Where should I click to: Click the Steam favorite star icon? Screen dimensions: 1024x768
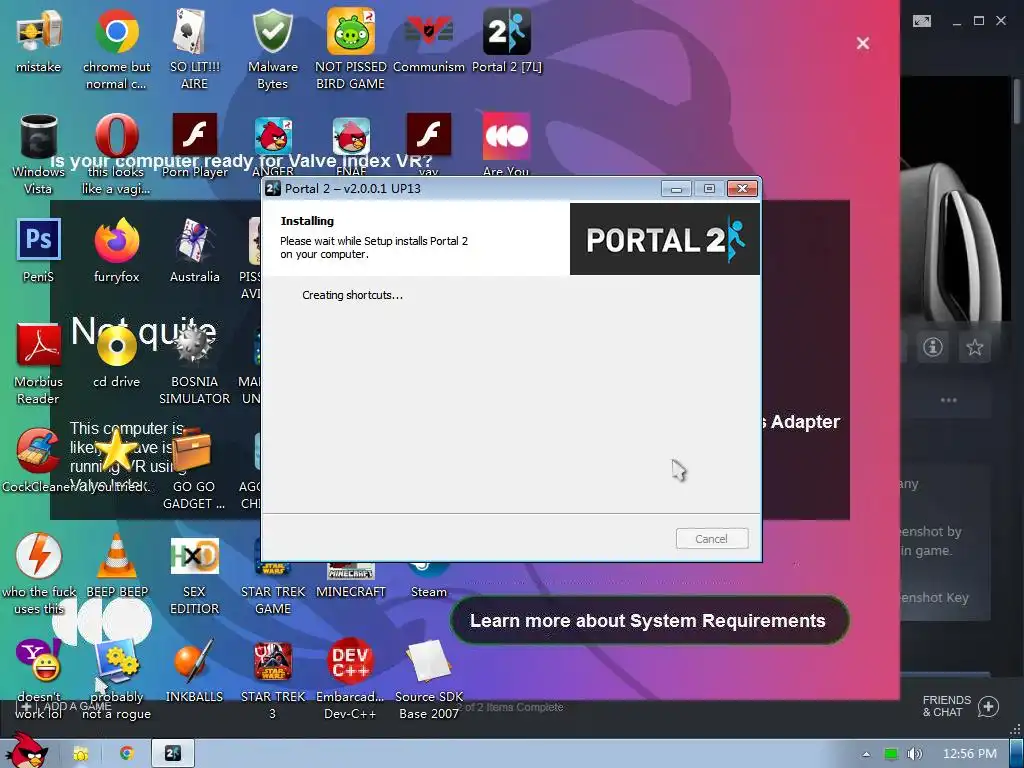974,347
